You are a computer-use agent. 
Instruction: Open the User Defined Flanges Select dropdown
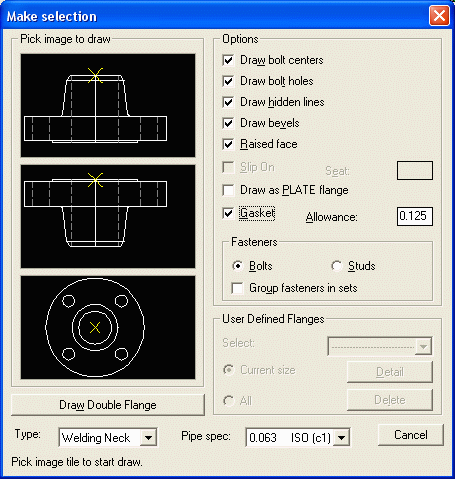tap(380, 346)
